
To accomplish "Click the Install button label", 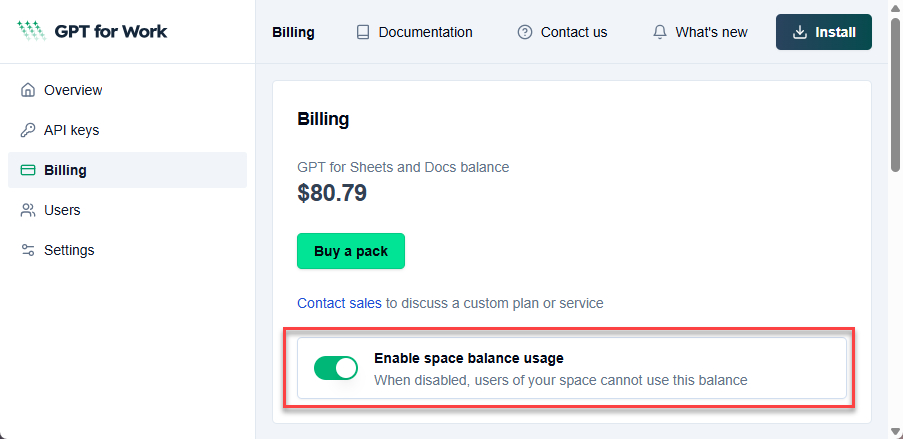I will tap(835, 32).
